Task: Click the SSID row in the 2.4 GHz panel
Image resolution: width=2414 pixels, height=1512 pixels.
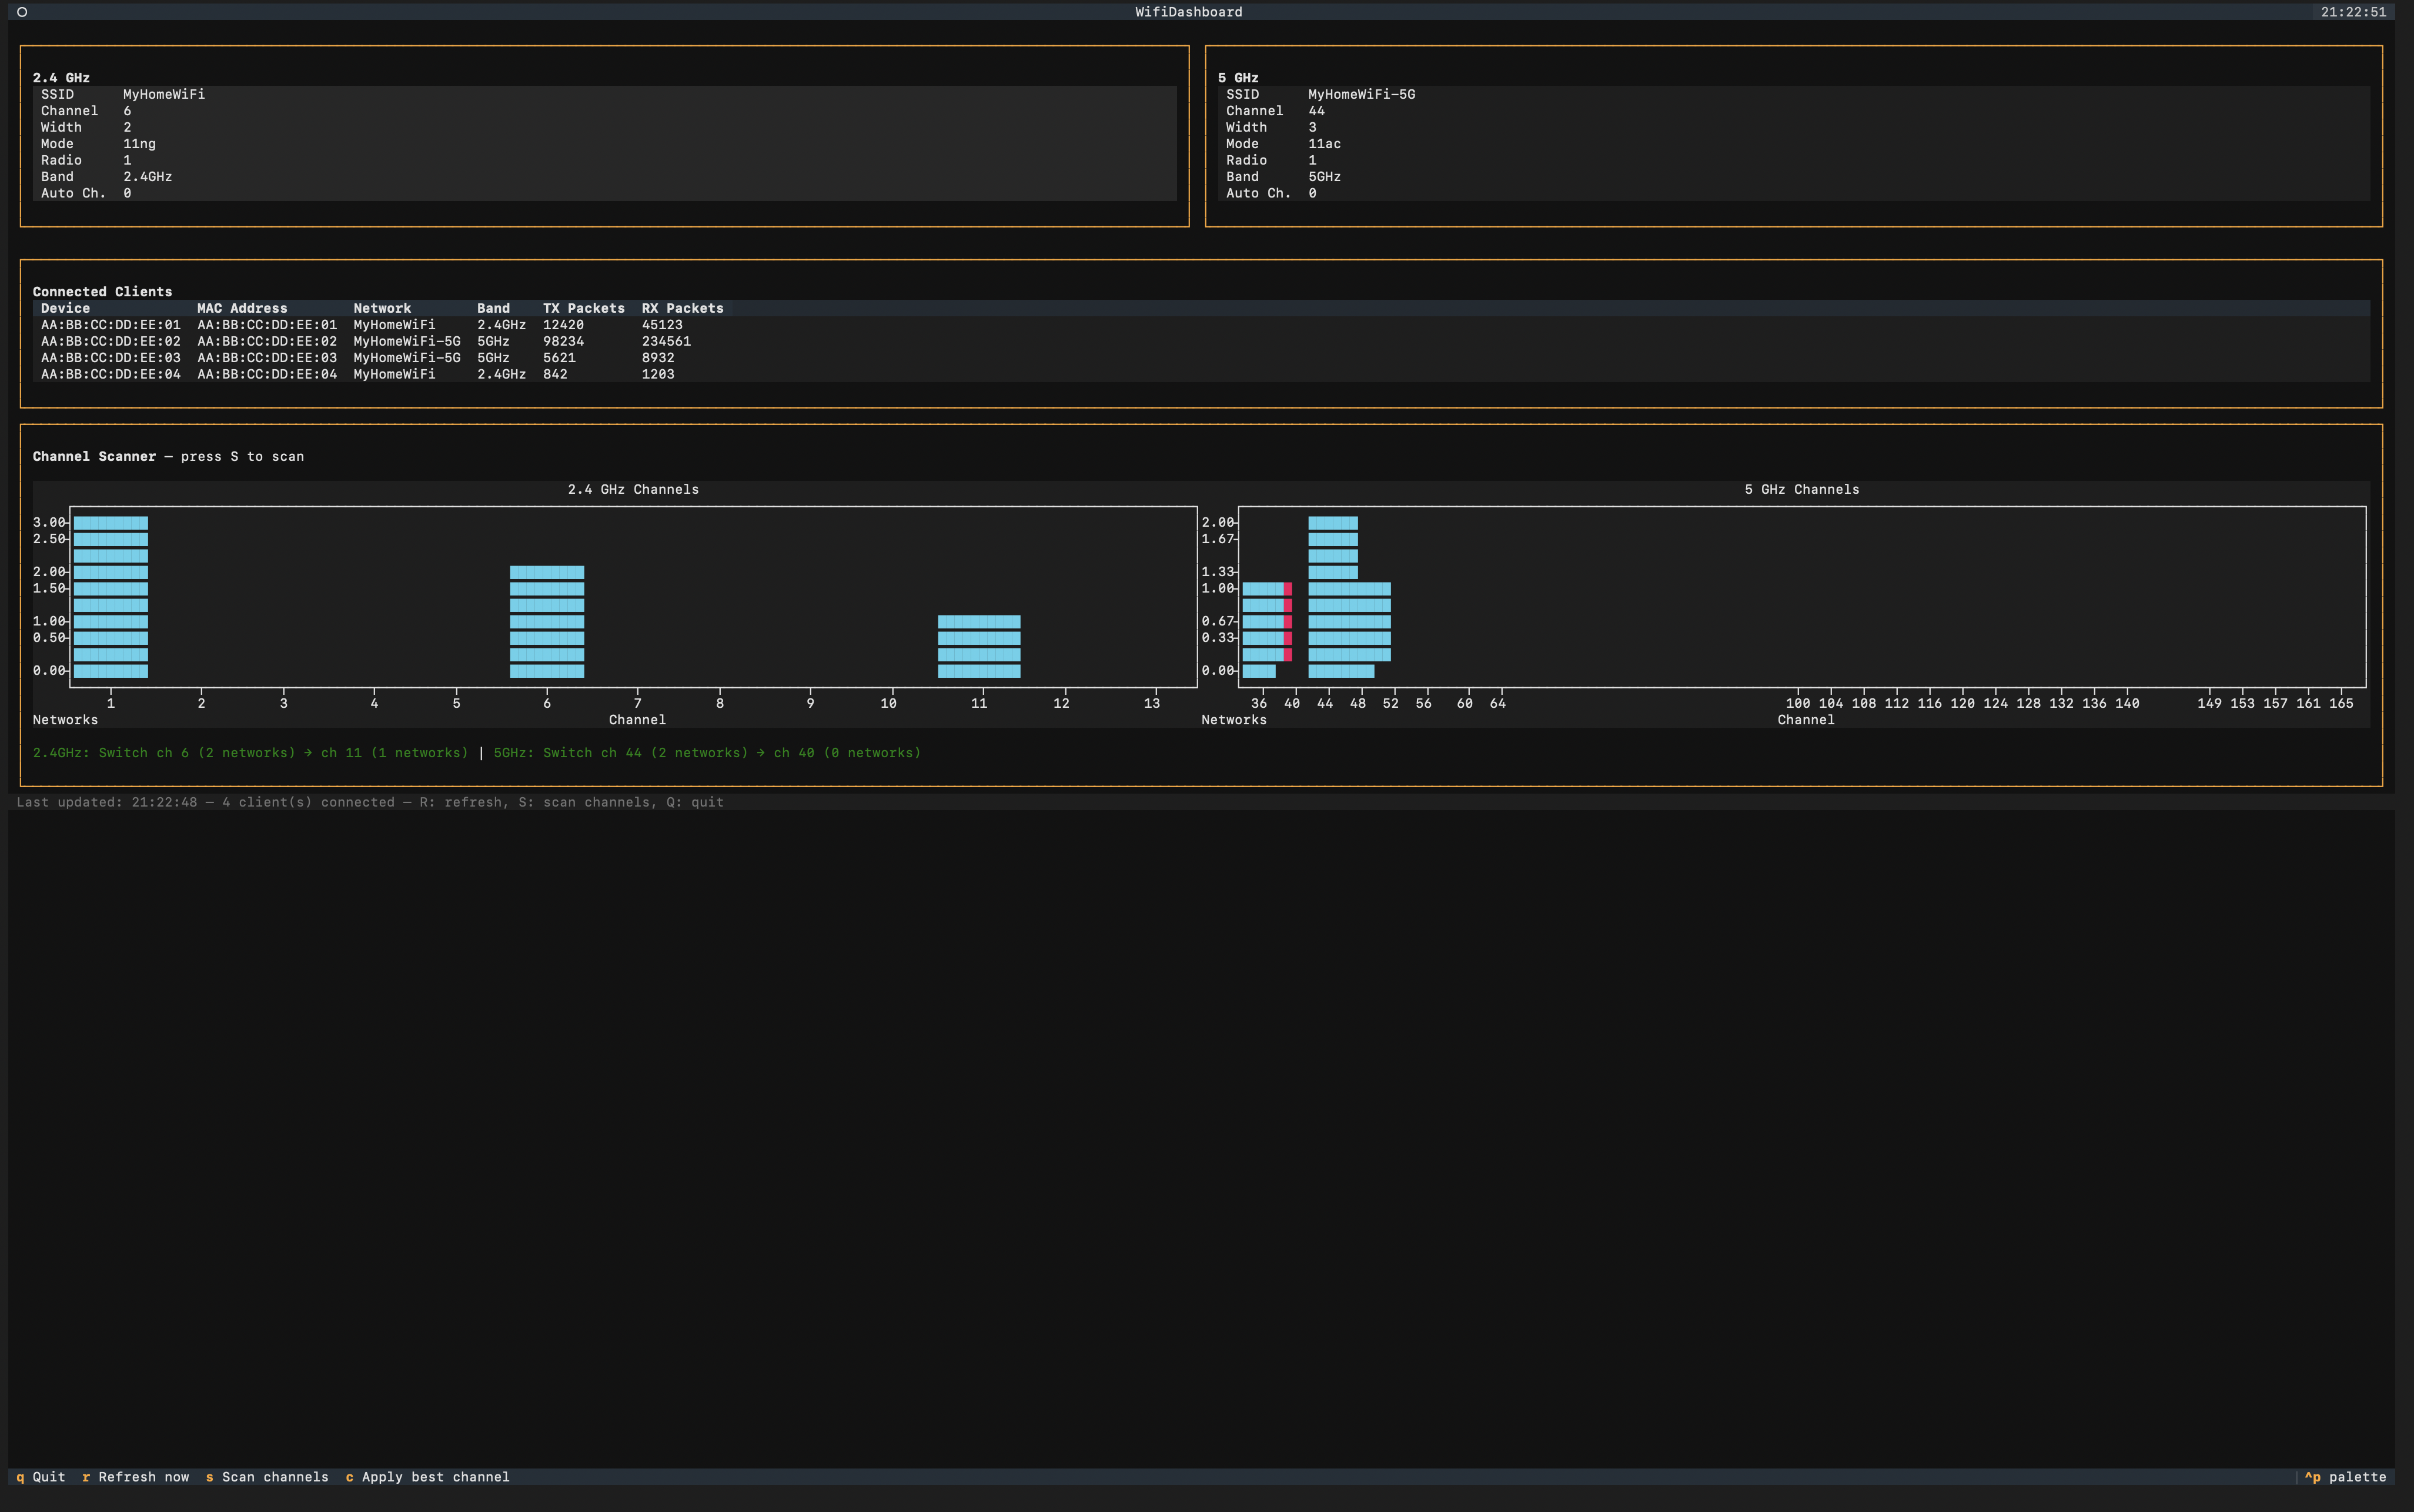Action: pyautogui.click(x=122, y=94)
